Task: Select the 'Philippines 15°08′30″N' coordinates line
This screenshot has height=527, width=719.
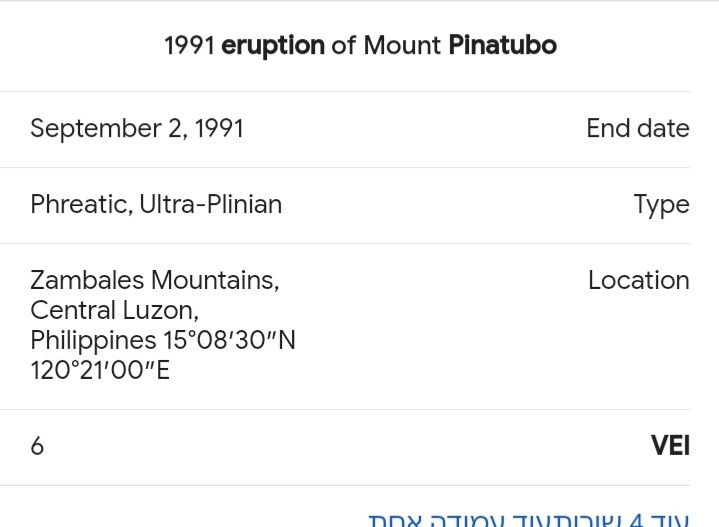Action: [x=163, y=341]
